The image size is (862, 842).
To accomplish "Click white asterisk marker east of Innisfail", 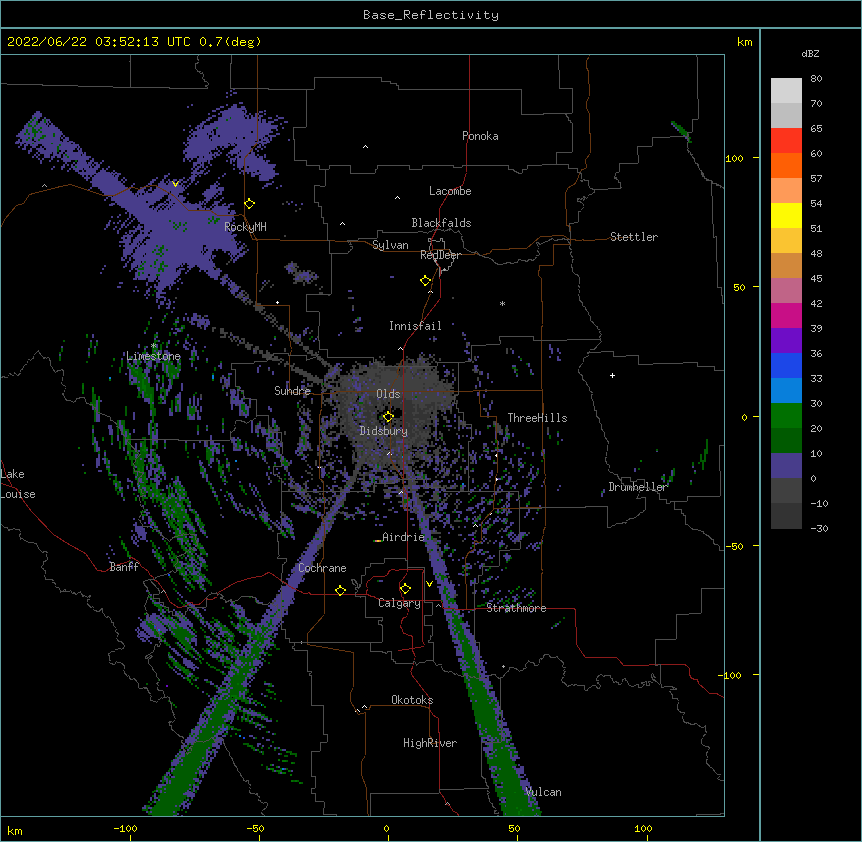I will pyautogui.click(x=502, y=303).
